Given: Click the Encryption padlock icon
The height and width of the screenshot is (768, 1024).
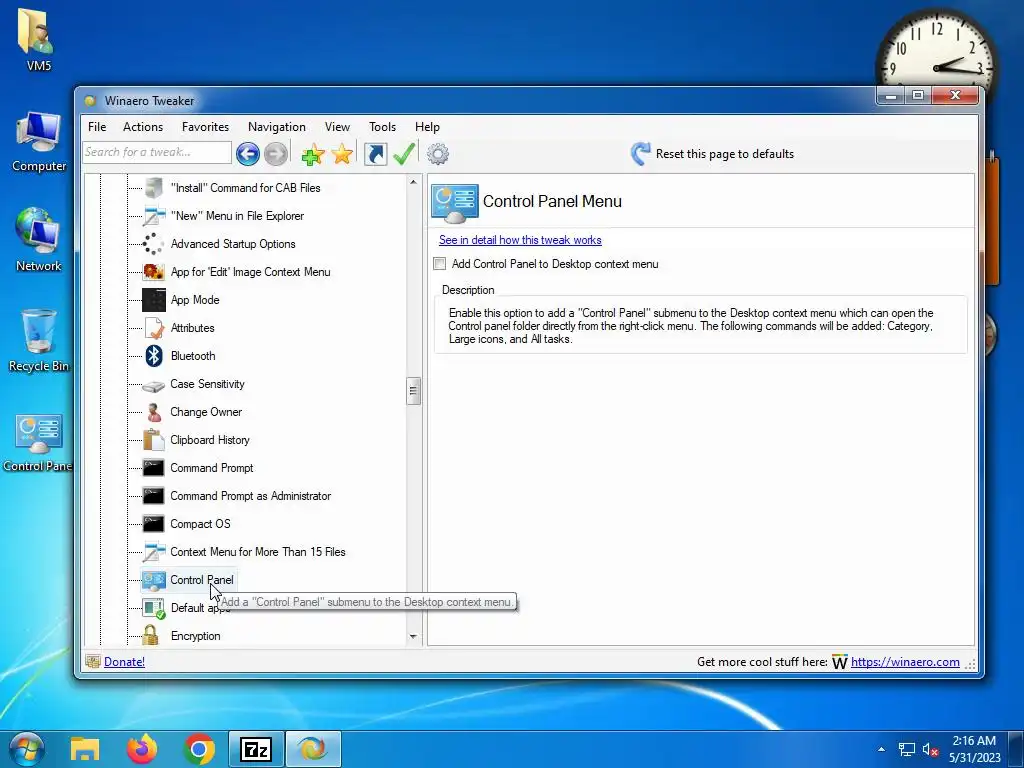Looking at the screenshot, I should (x=151, y=635).
